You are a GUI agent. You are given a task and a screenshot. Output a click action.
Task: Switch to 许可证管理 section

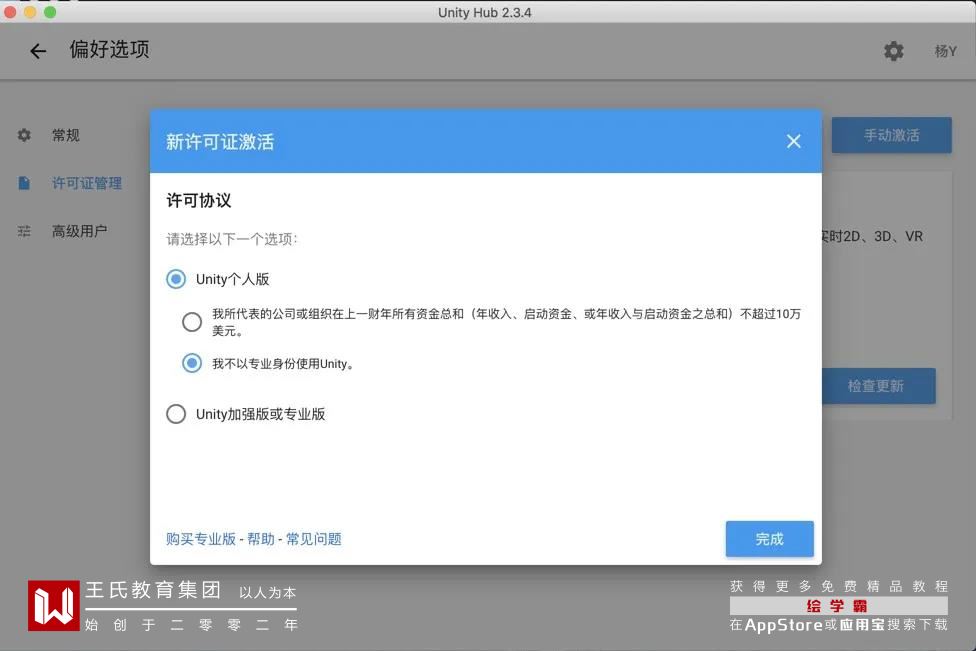pyautogui.click(x=87, y=183)
